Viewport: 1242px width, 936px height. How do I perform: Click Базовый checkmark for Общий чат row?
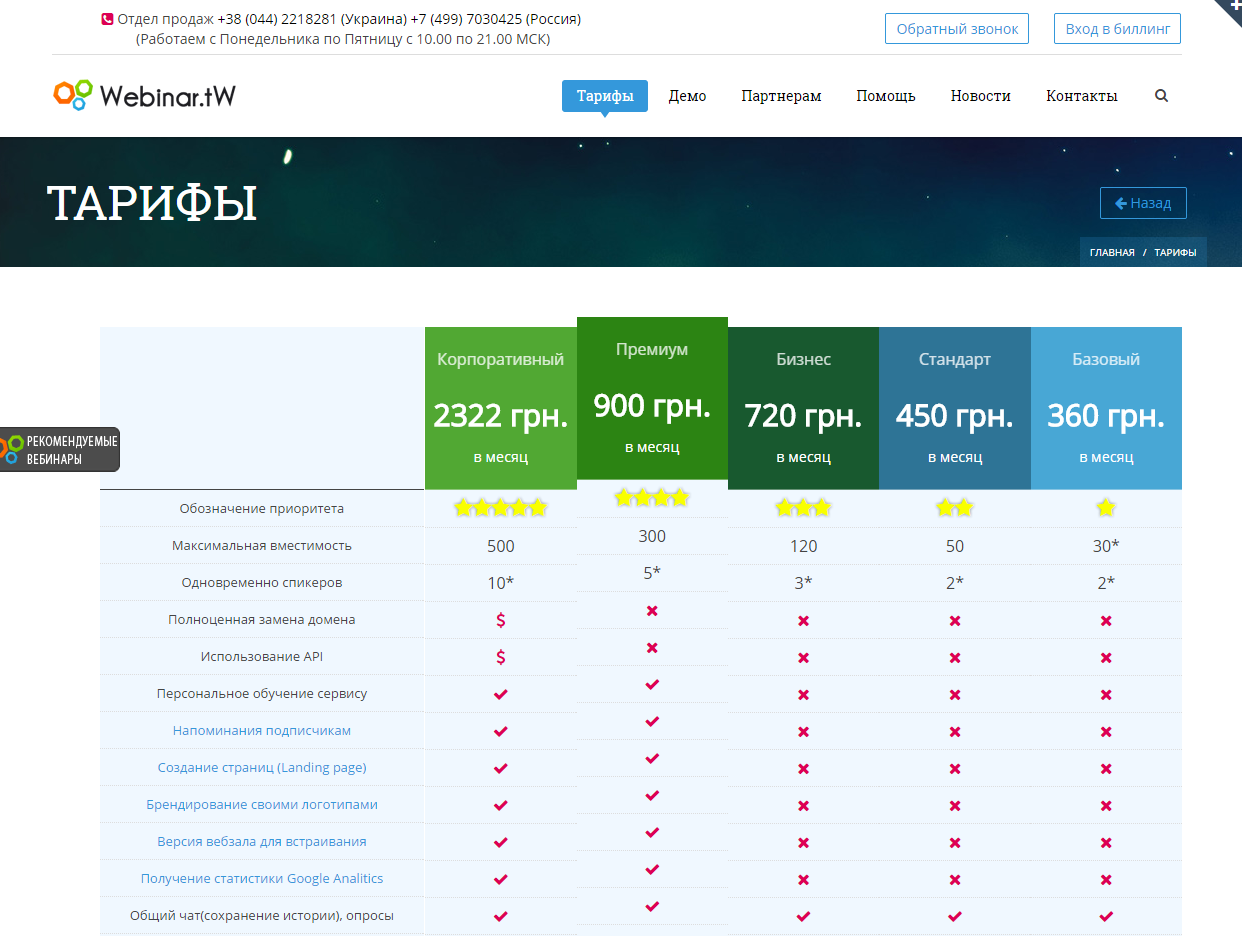[x=1106, y=916]
